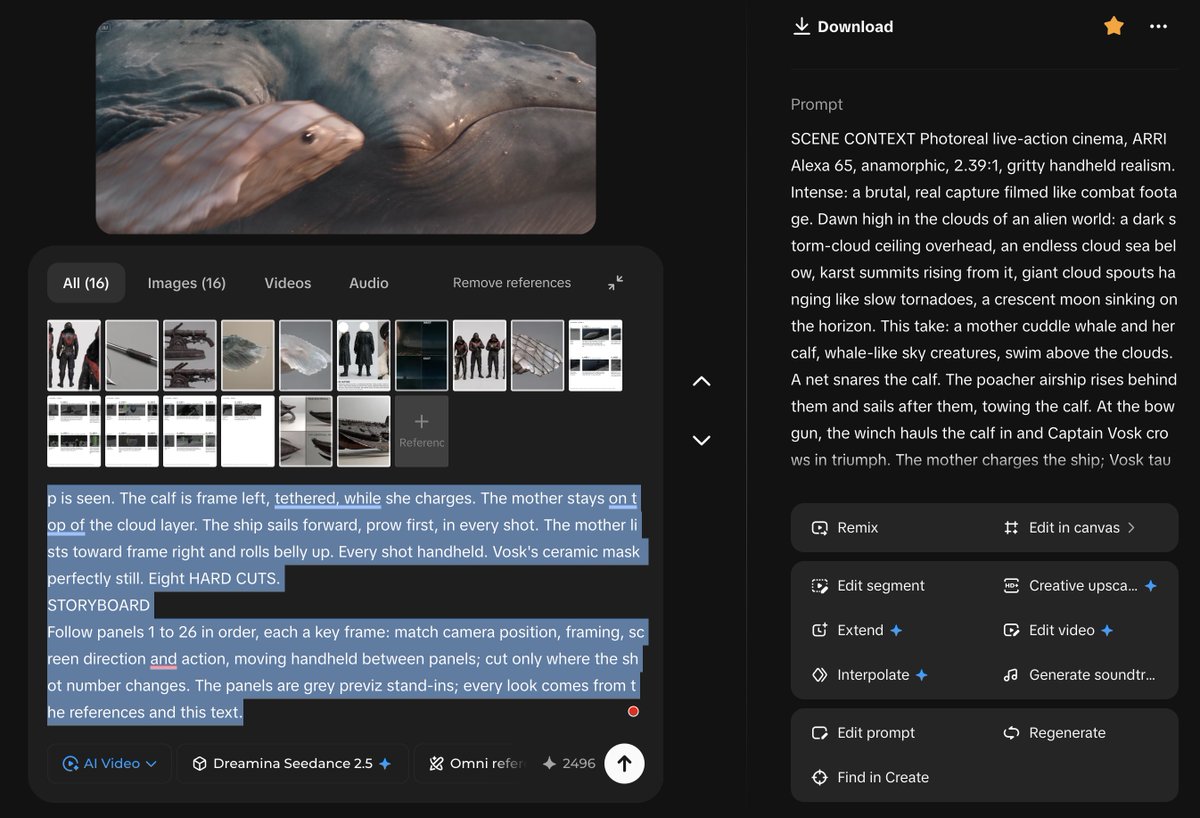Click the Remix option
Viewport: 1200px width, 818px height.
pyautogui.click(x=846, y=527)
